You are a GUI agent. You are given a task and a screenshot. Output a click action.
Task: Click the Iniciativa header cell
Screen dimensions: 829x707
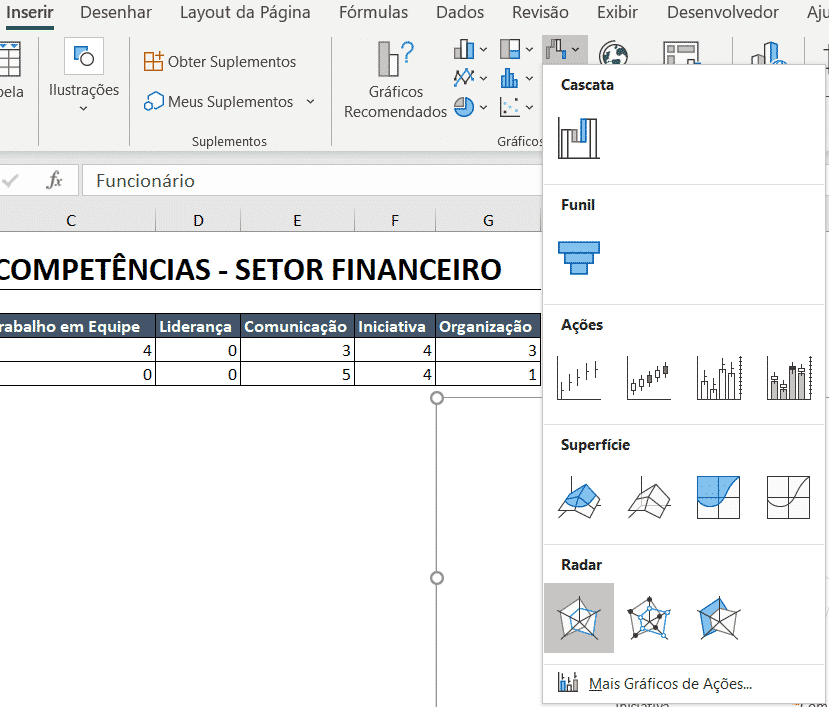click(395, 326)
